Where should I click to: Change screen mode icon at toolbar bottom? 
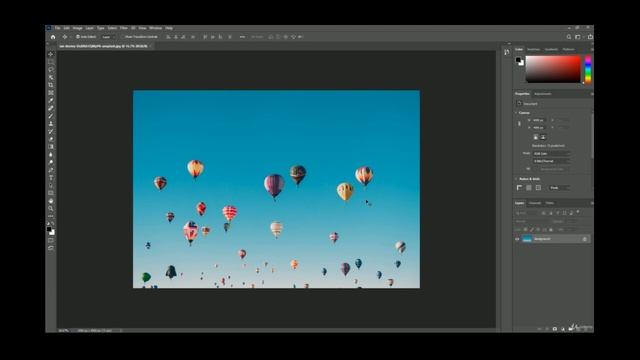(51, 248)
